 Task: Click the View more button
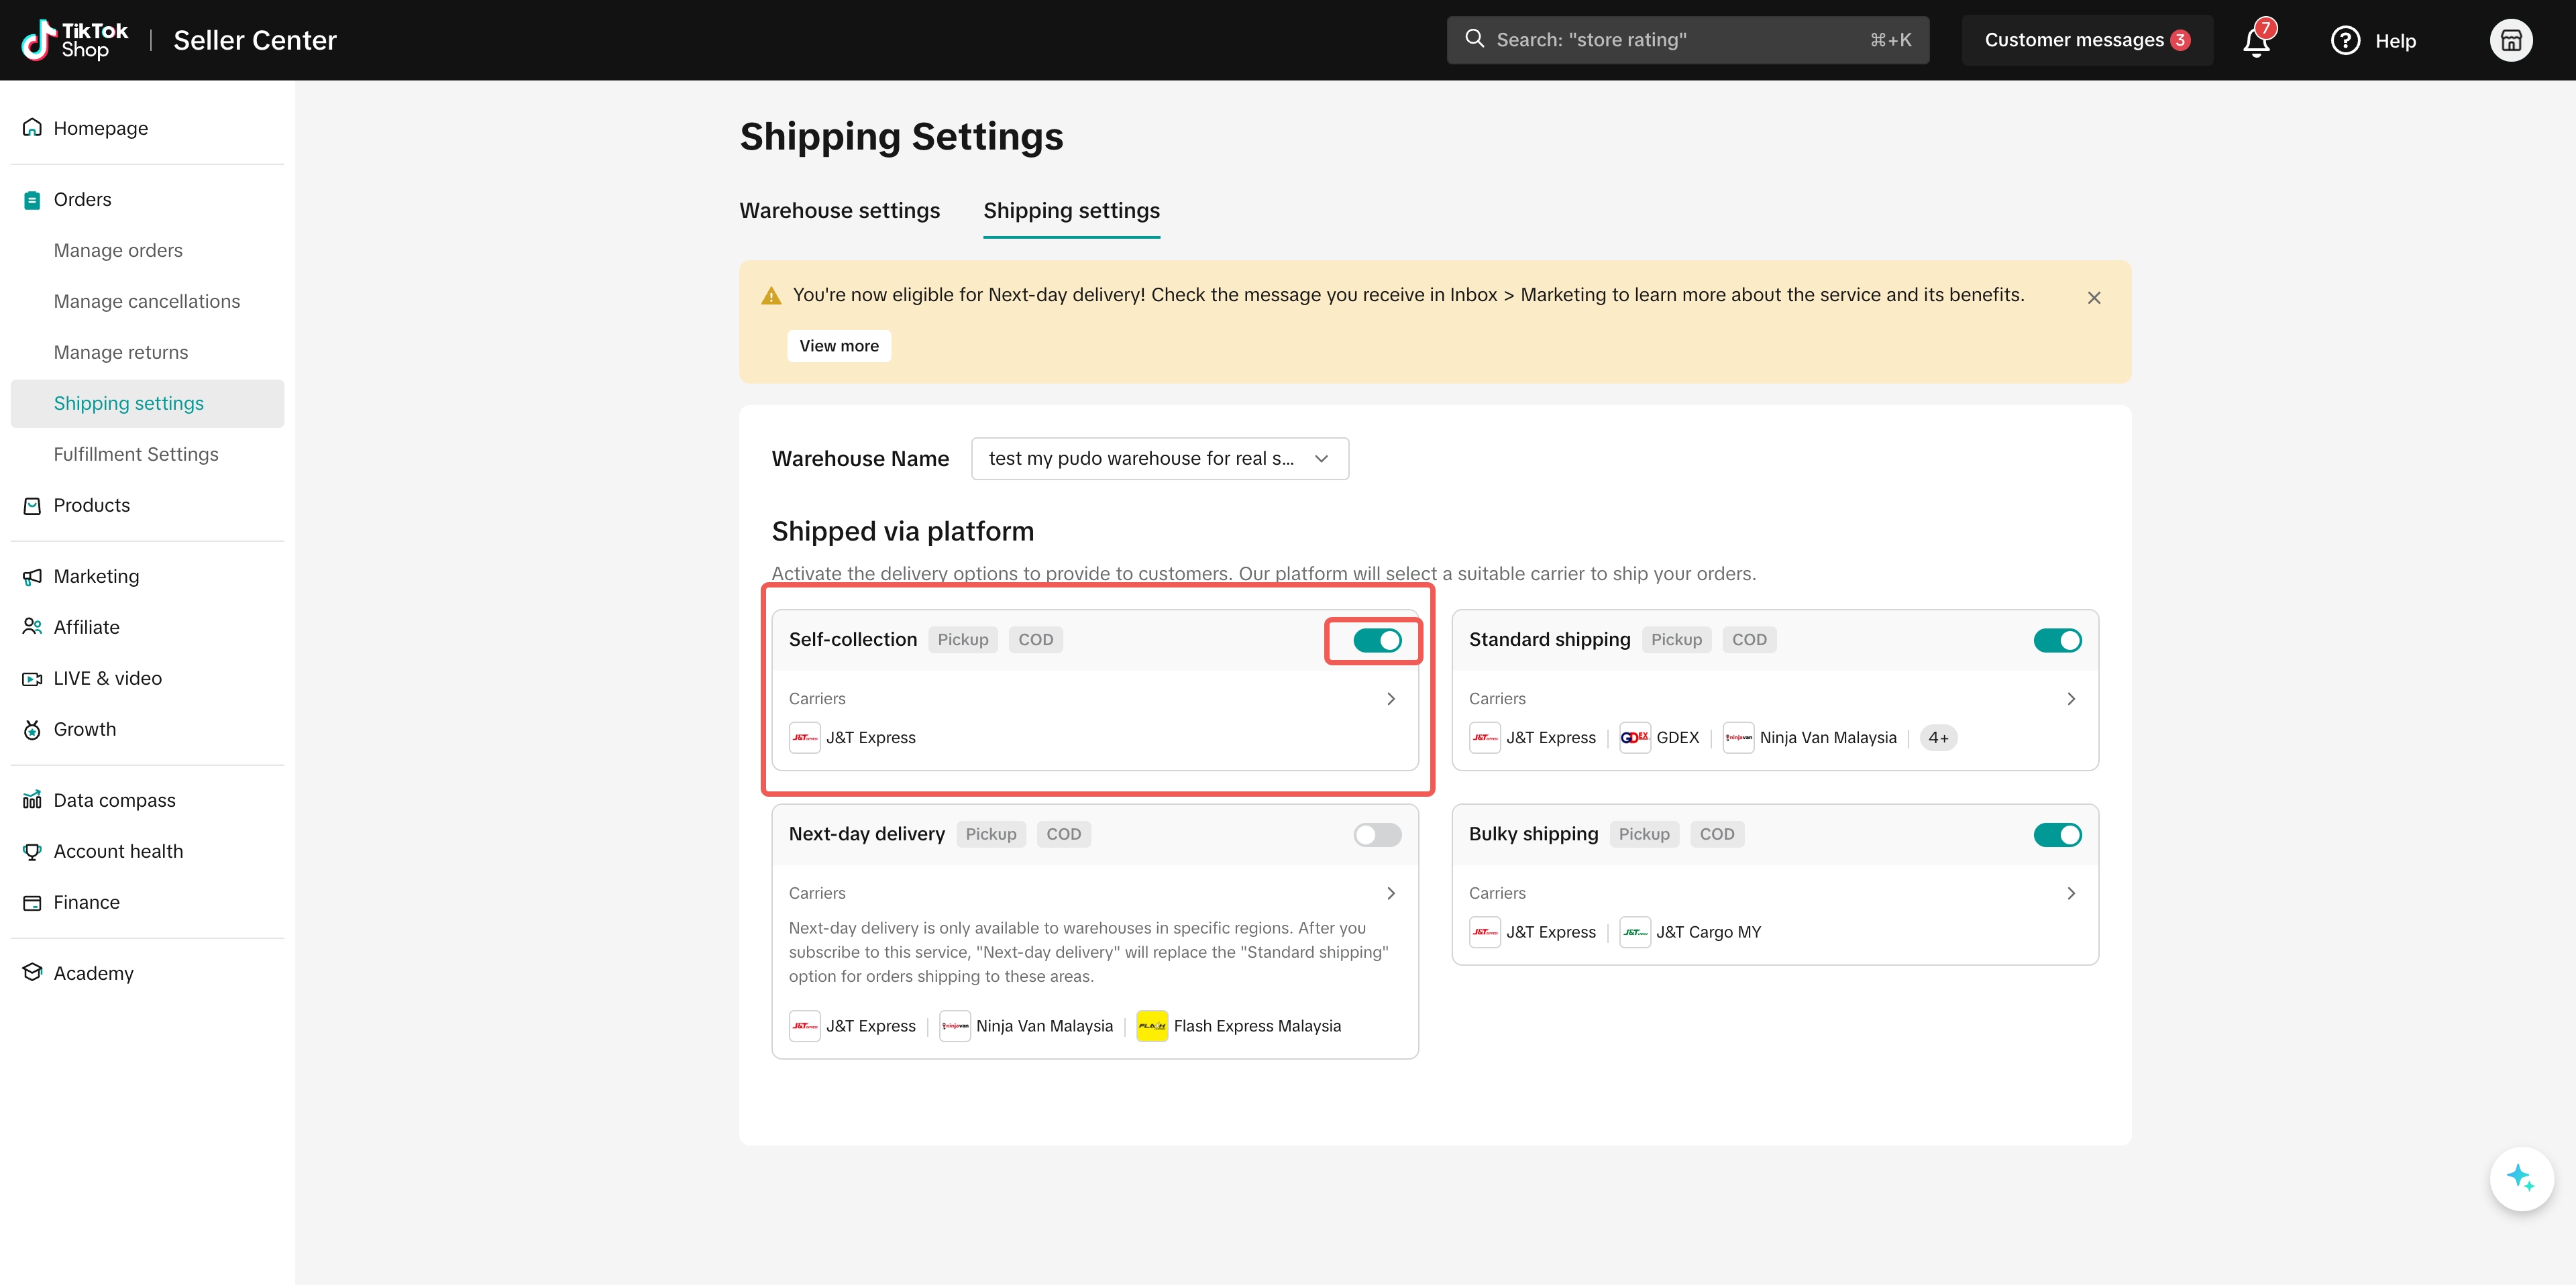pos(839,346)
